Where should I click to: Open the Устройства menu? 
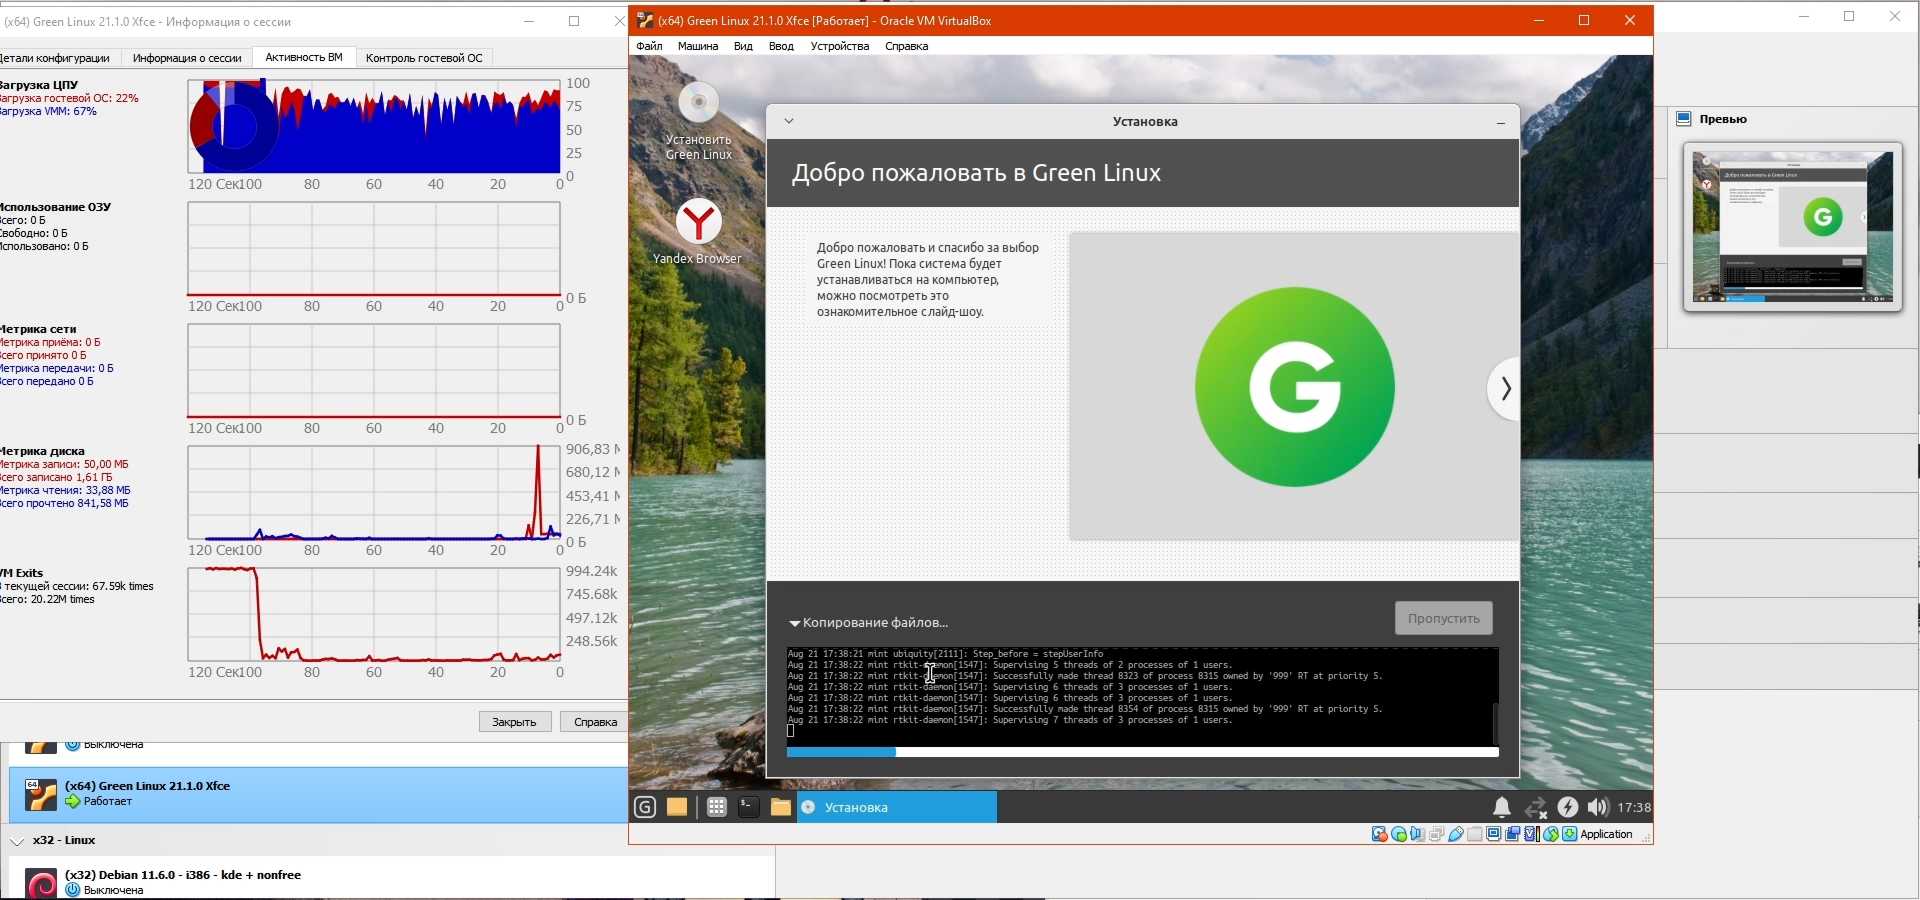click(840, 46)
